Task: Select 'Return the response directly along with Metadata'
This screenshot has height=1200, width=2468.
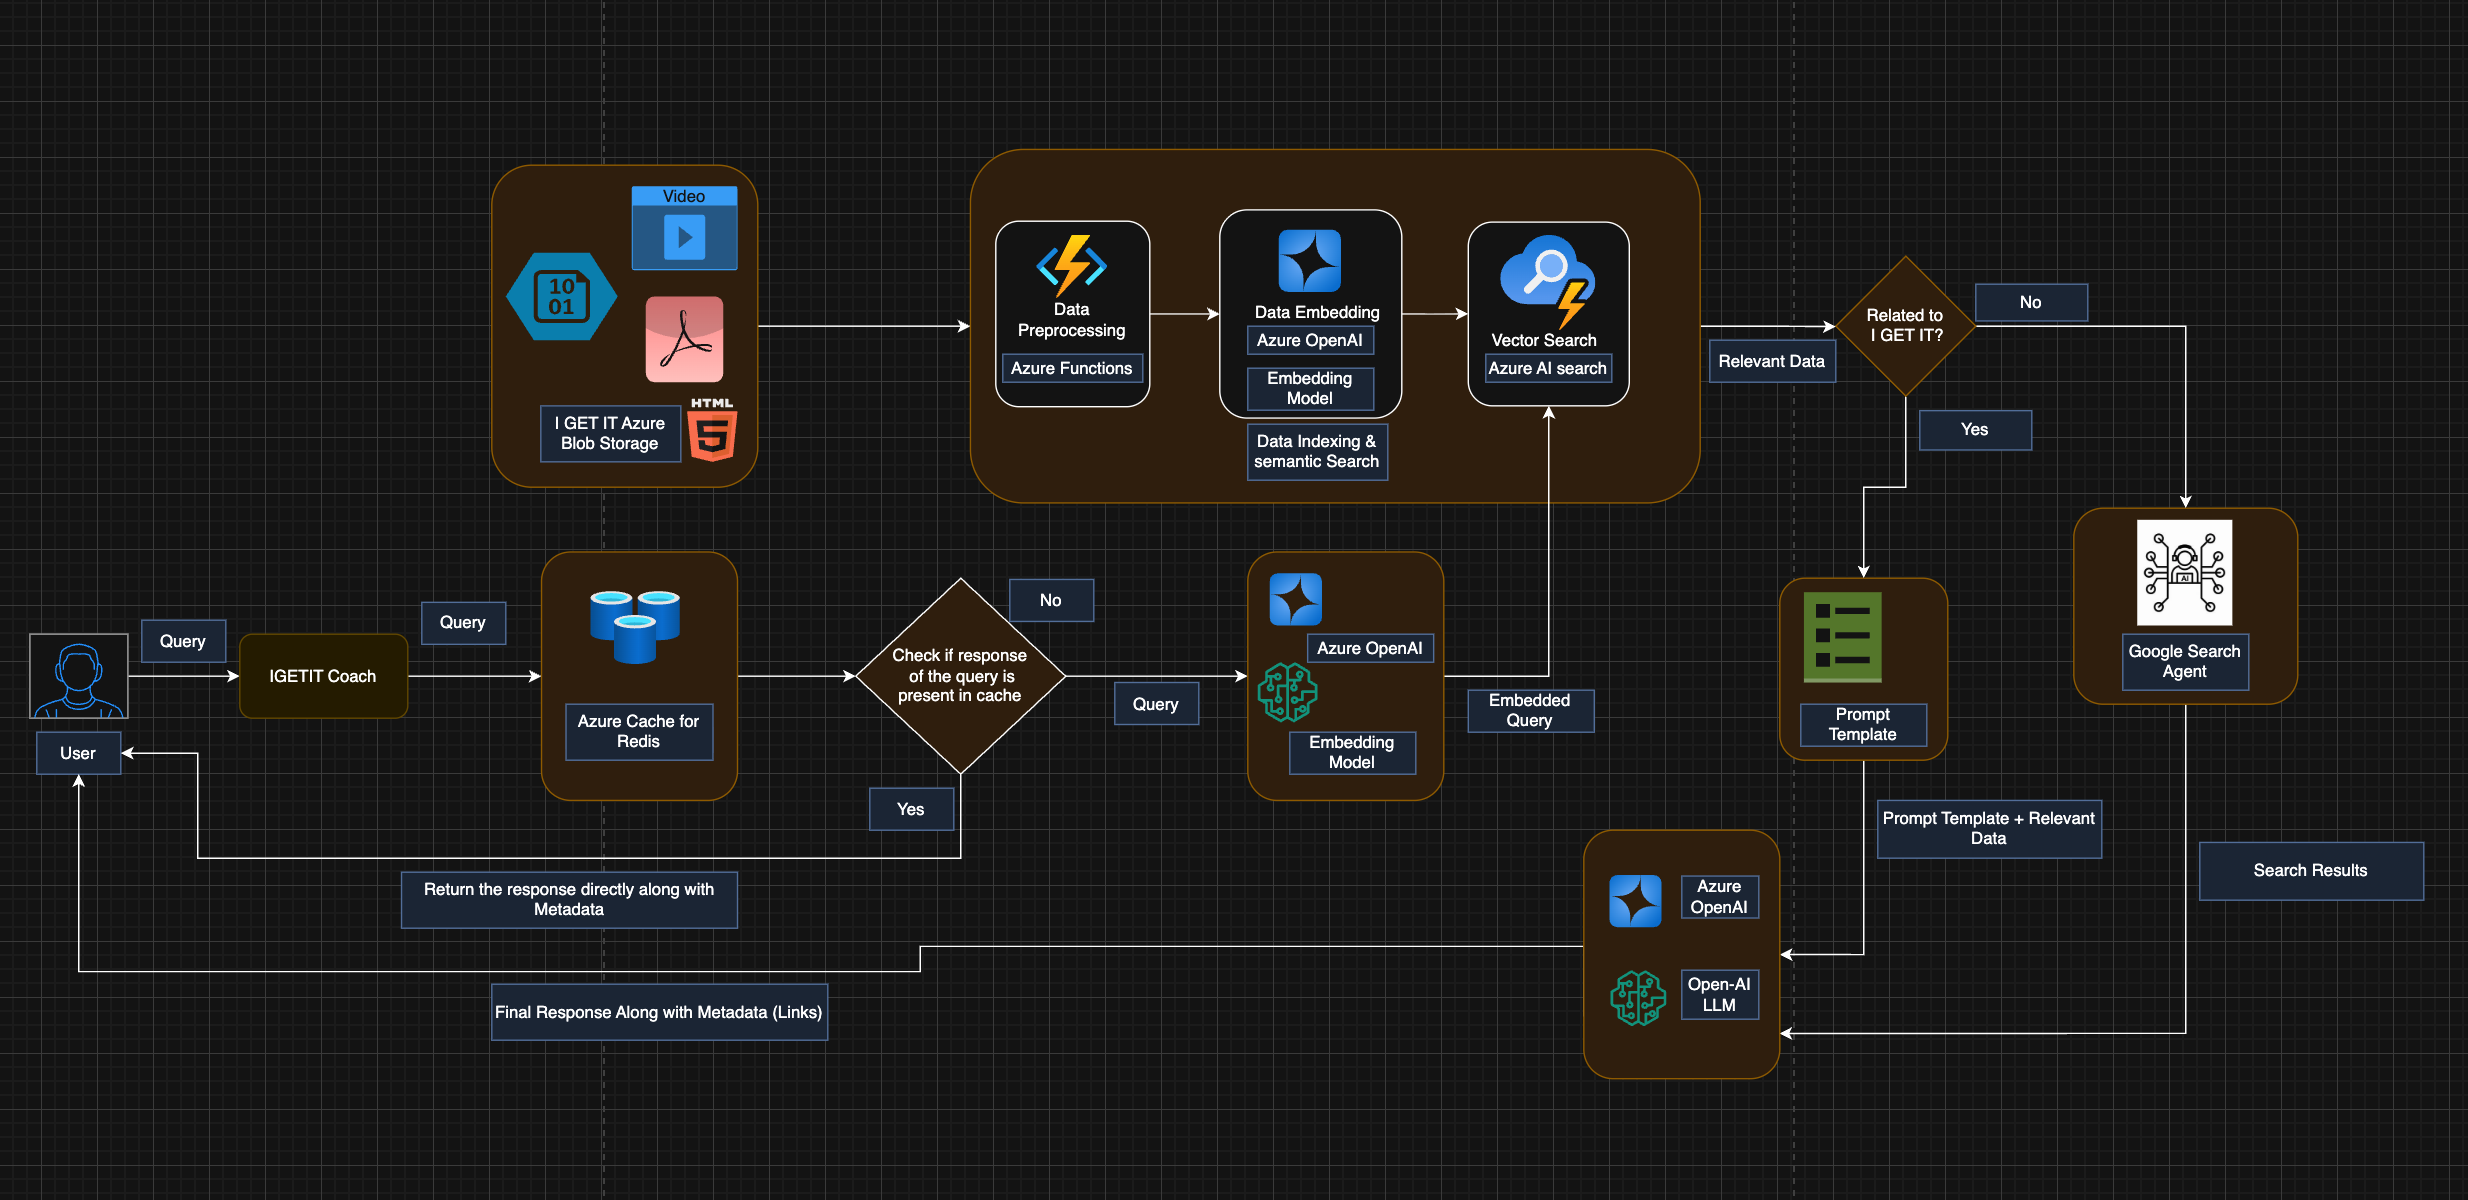Action: point(569,899)
